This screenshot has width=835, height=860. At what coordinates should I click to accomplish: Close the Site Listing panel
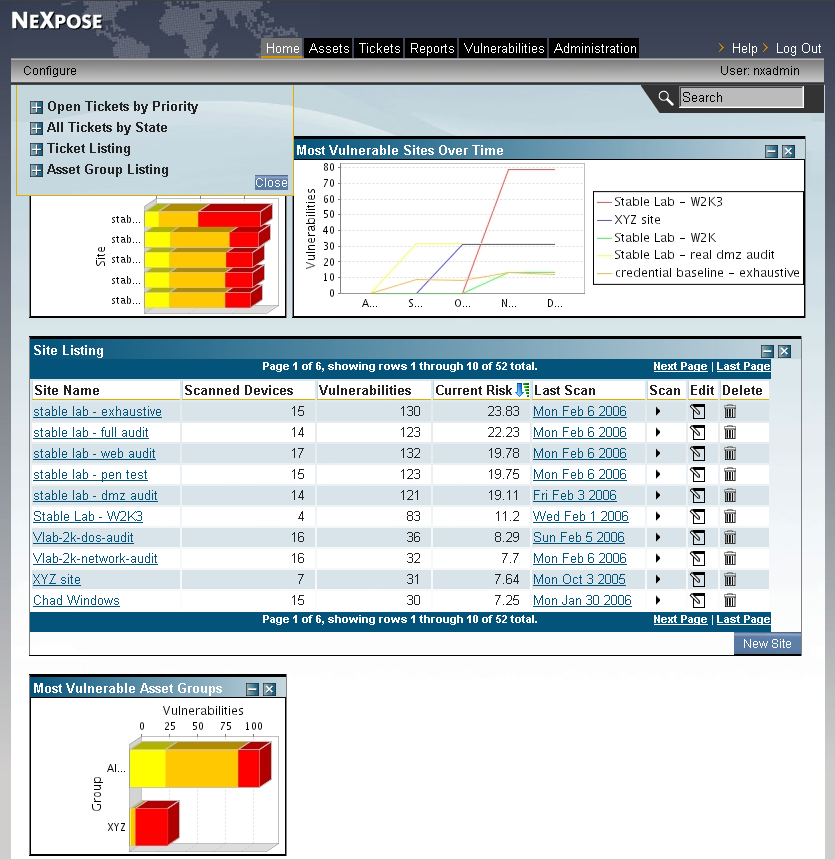coord(785,352)
